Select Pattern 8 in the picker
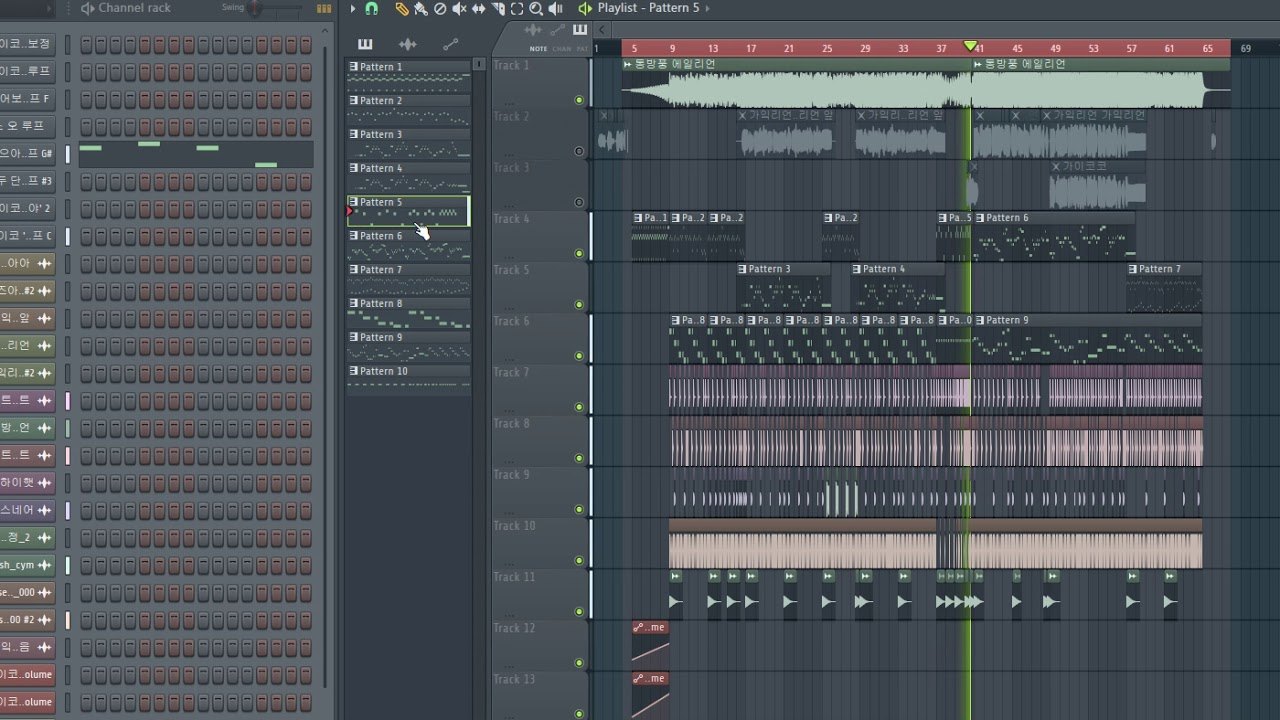Screen dimensions: 1280x720 pos(408,313)
